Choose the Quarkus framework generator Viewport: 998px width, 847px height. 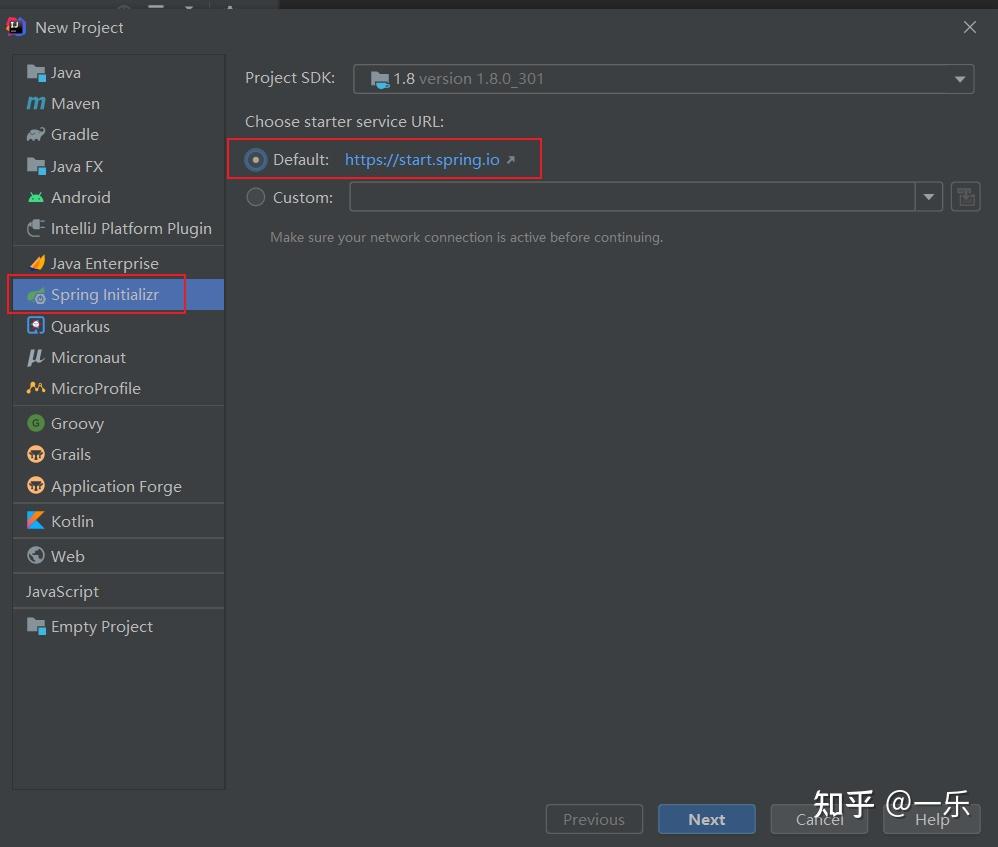[x=80, y=326]
